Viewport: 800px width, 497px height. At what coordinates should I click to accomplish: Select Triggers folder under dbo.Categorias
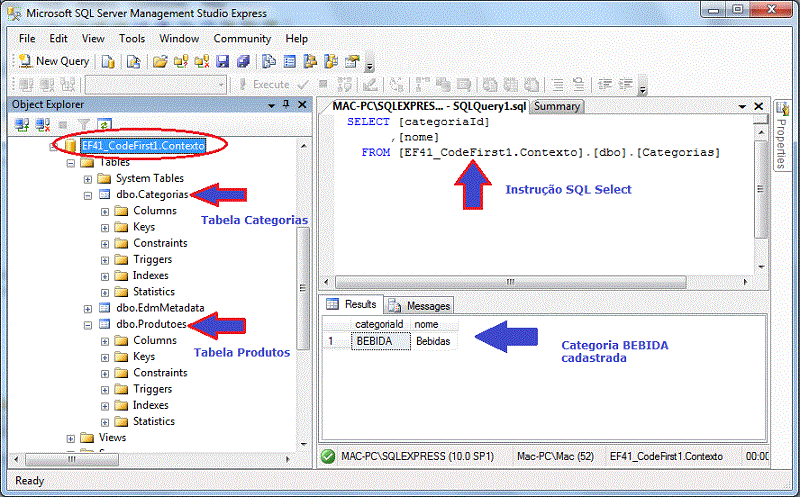(x=153, y=259)
